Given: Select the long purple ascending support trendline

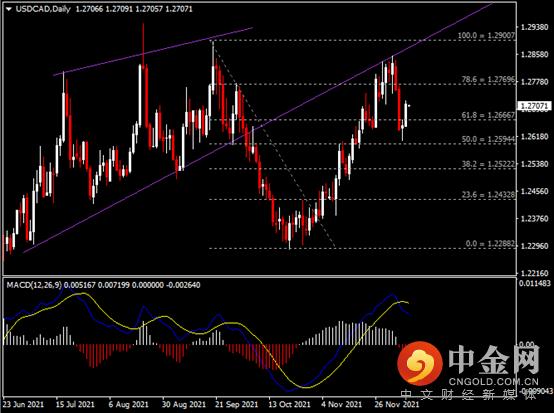Looking at the screenshot, I should coord(258,128).
